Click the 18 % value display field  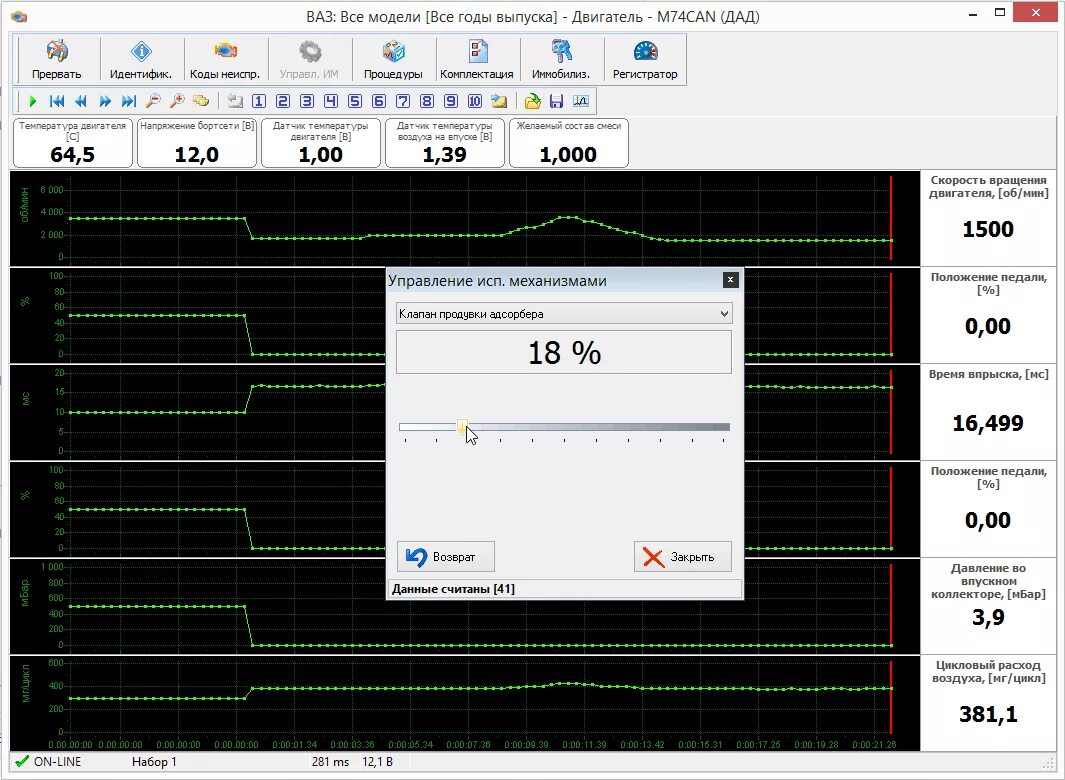[x=564, y=352]
